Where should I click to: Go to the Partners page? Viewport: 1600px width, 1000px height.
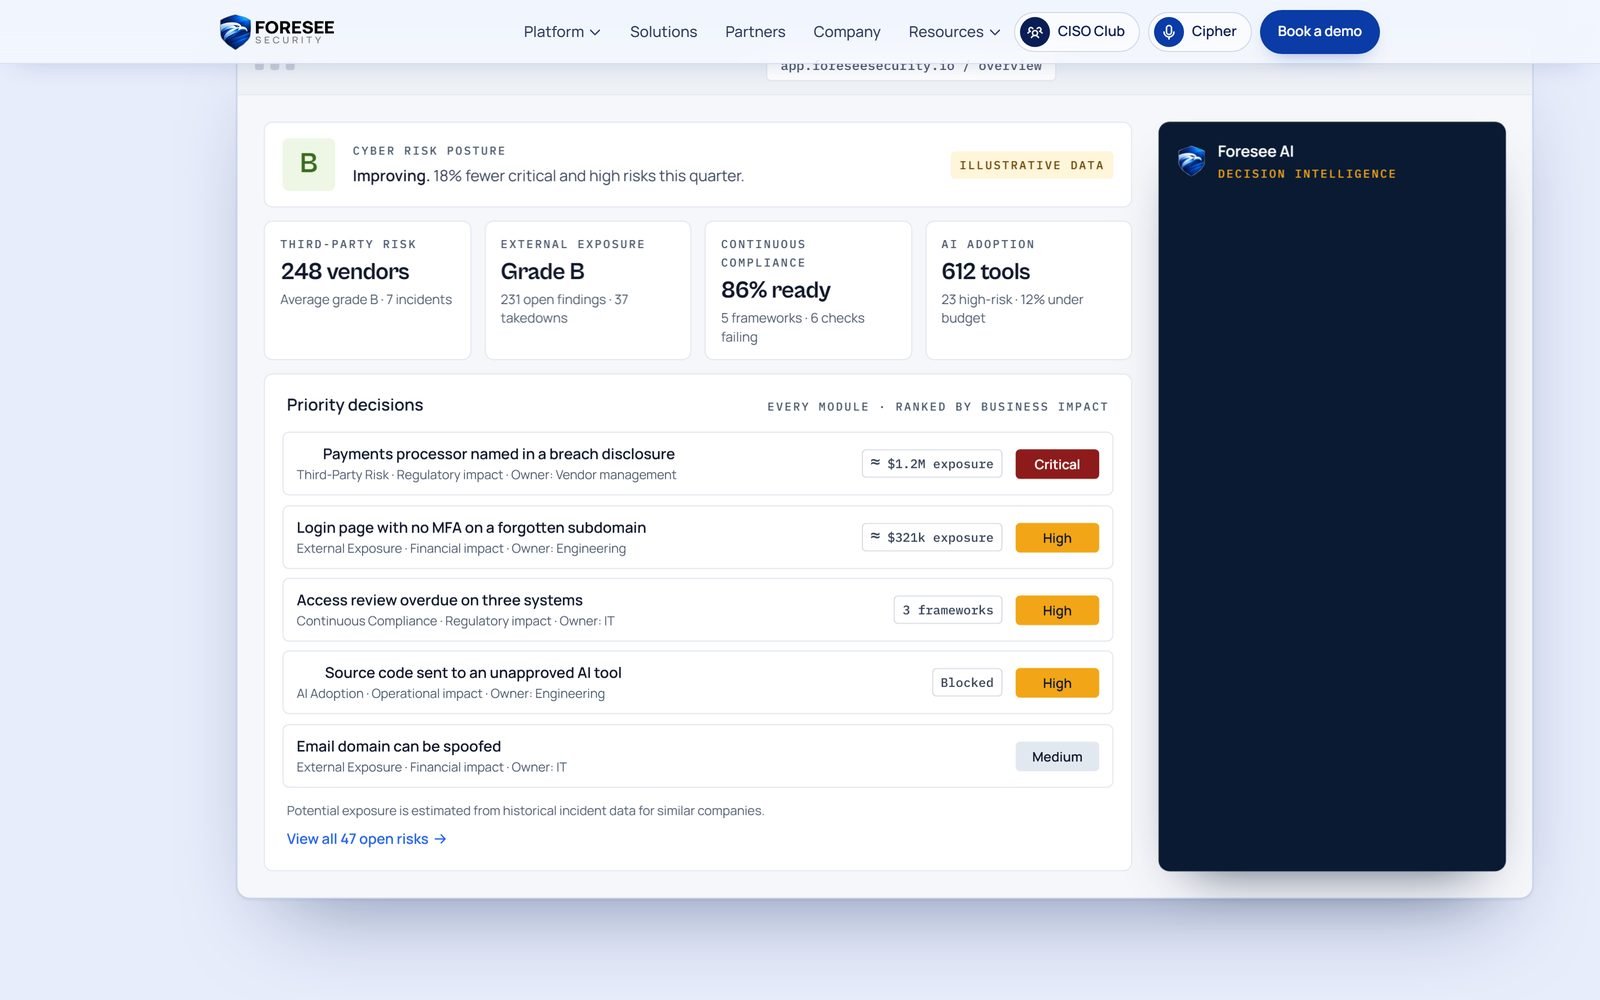(x=755, y=32)
